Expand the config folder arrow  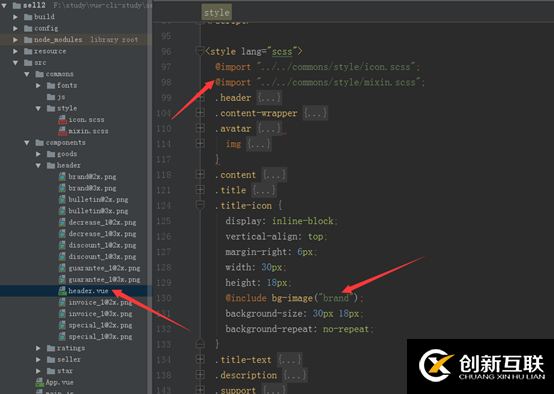[x=15, y=28]
